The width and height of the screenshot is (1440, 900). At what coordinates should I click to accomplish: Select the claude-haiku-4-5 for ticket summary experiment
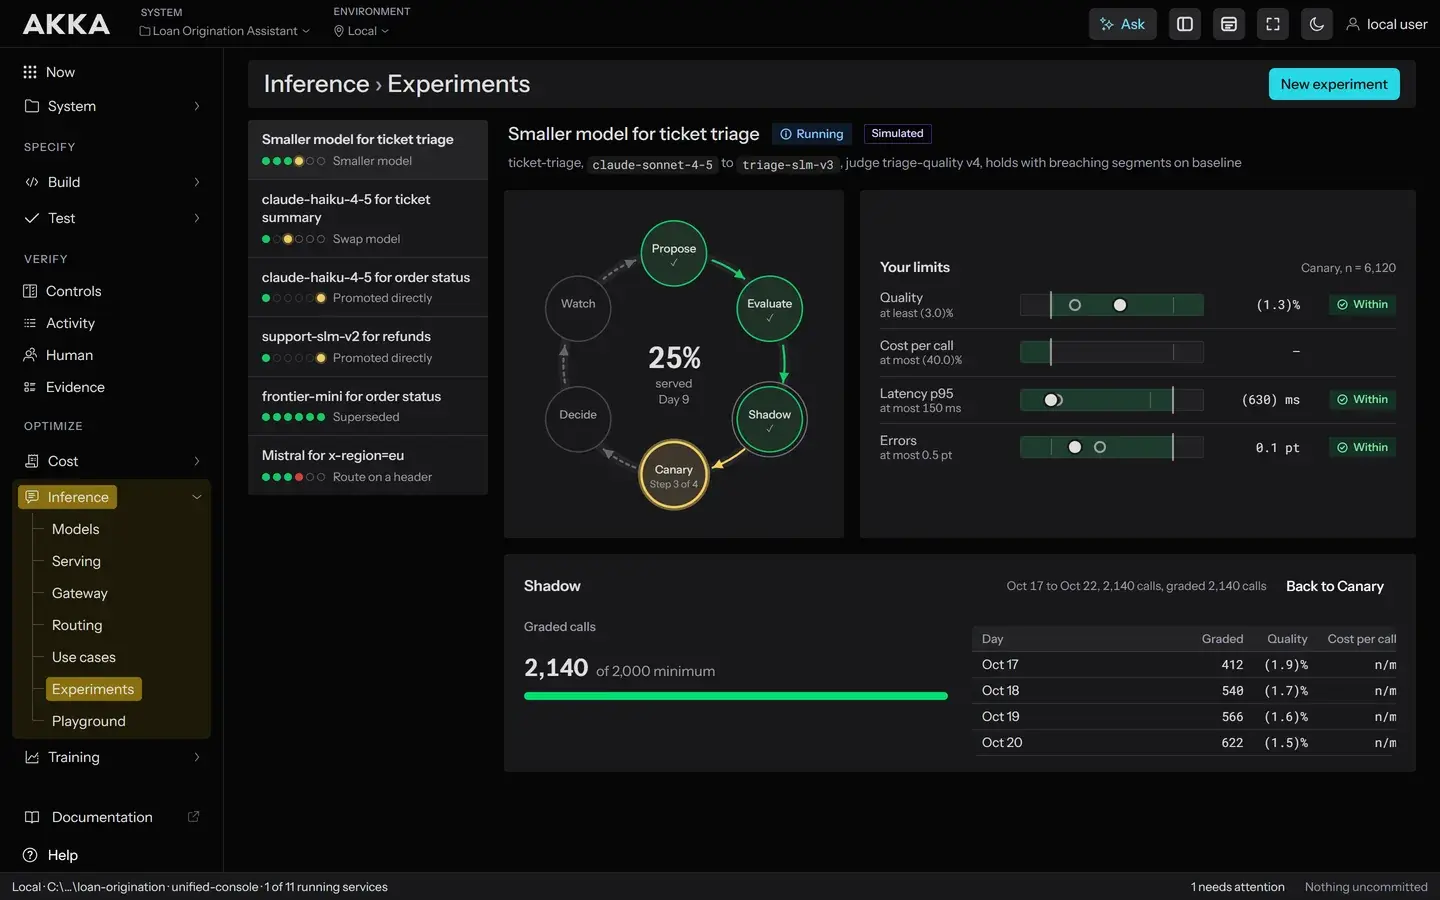[x=368, y=218]
